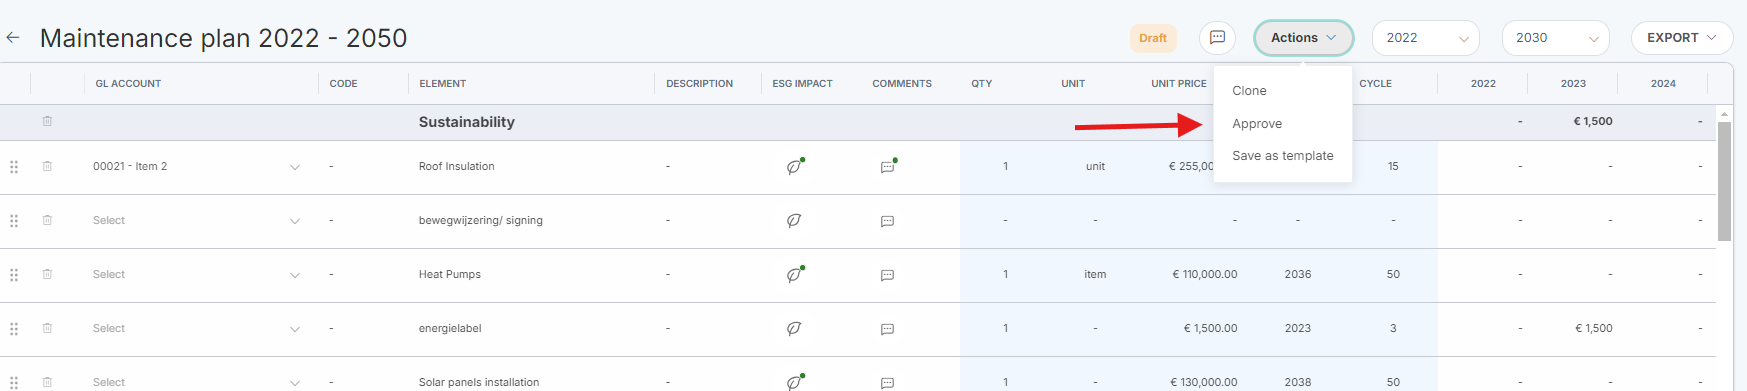The width and height of the screenshot is (1747, 391).
Task: Click the energielabel element cell
Action: (x=450, y=329)
